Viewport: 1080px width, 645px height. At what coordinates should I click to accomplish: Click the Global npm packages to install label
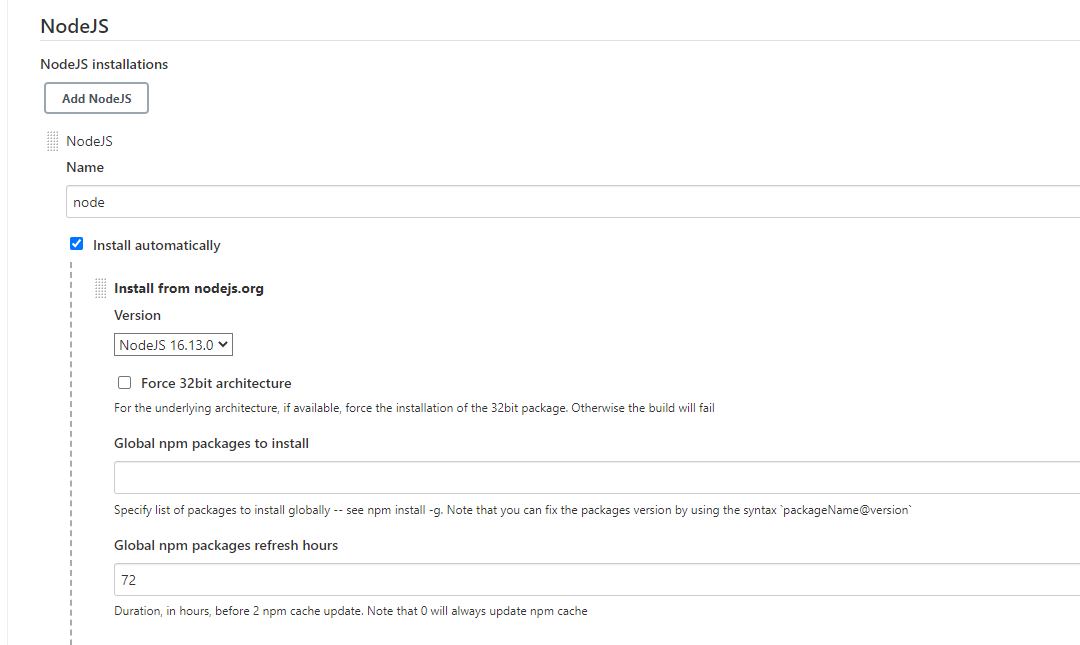point(211,443)
